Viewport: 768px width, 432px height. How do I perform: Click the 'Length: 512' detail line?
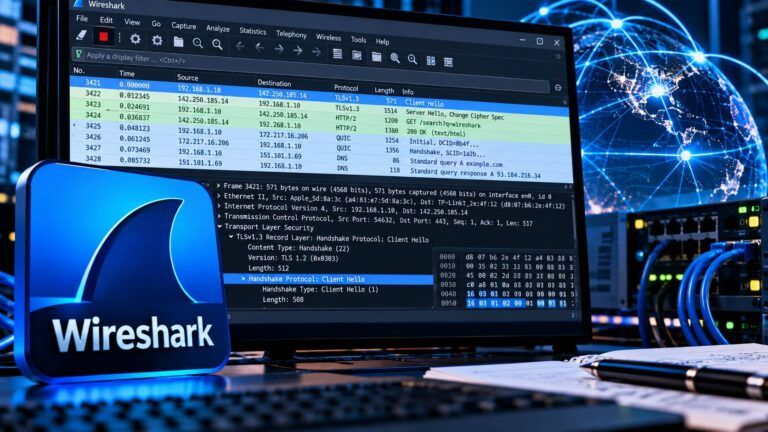pyautogui.click(x=268, y=268)
